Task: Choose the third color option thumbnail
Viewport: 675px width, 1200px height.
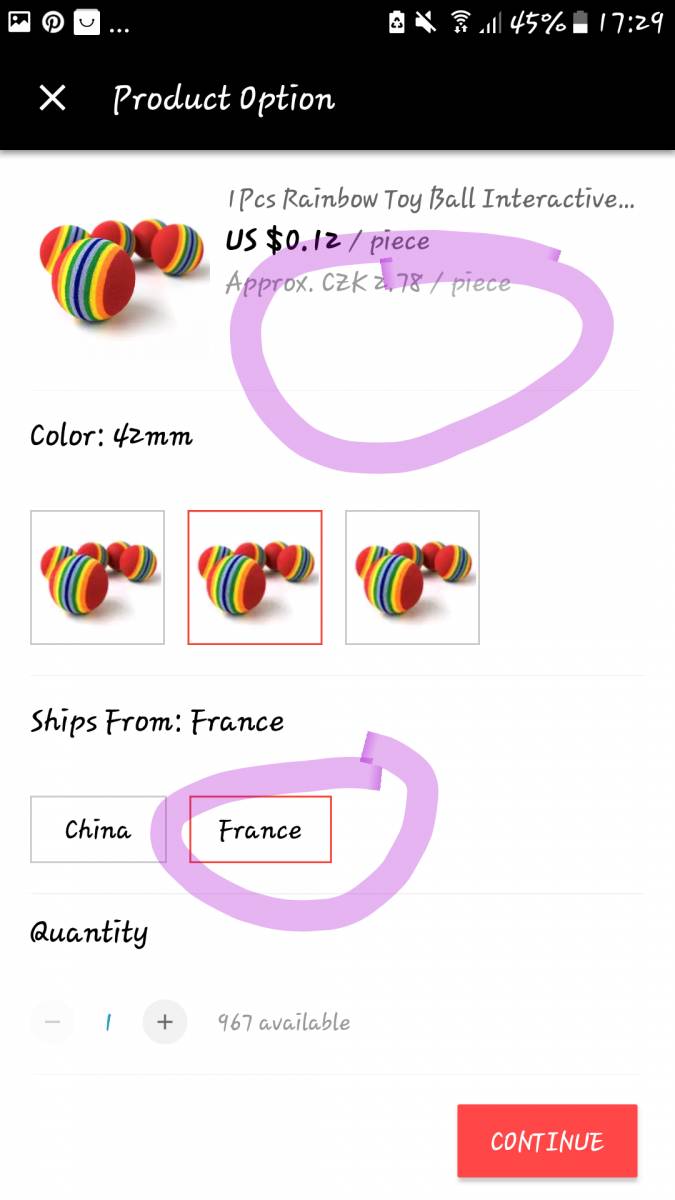Action: [412, 577]
